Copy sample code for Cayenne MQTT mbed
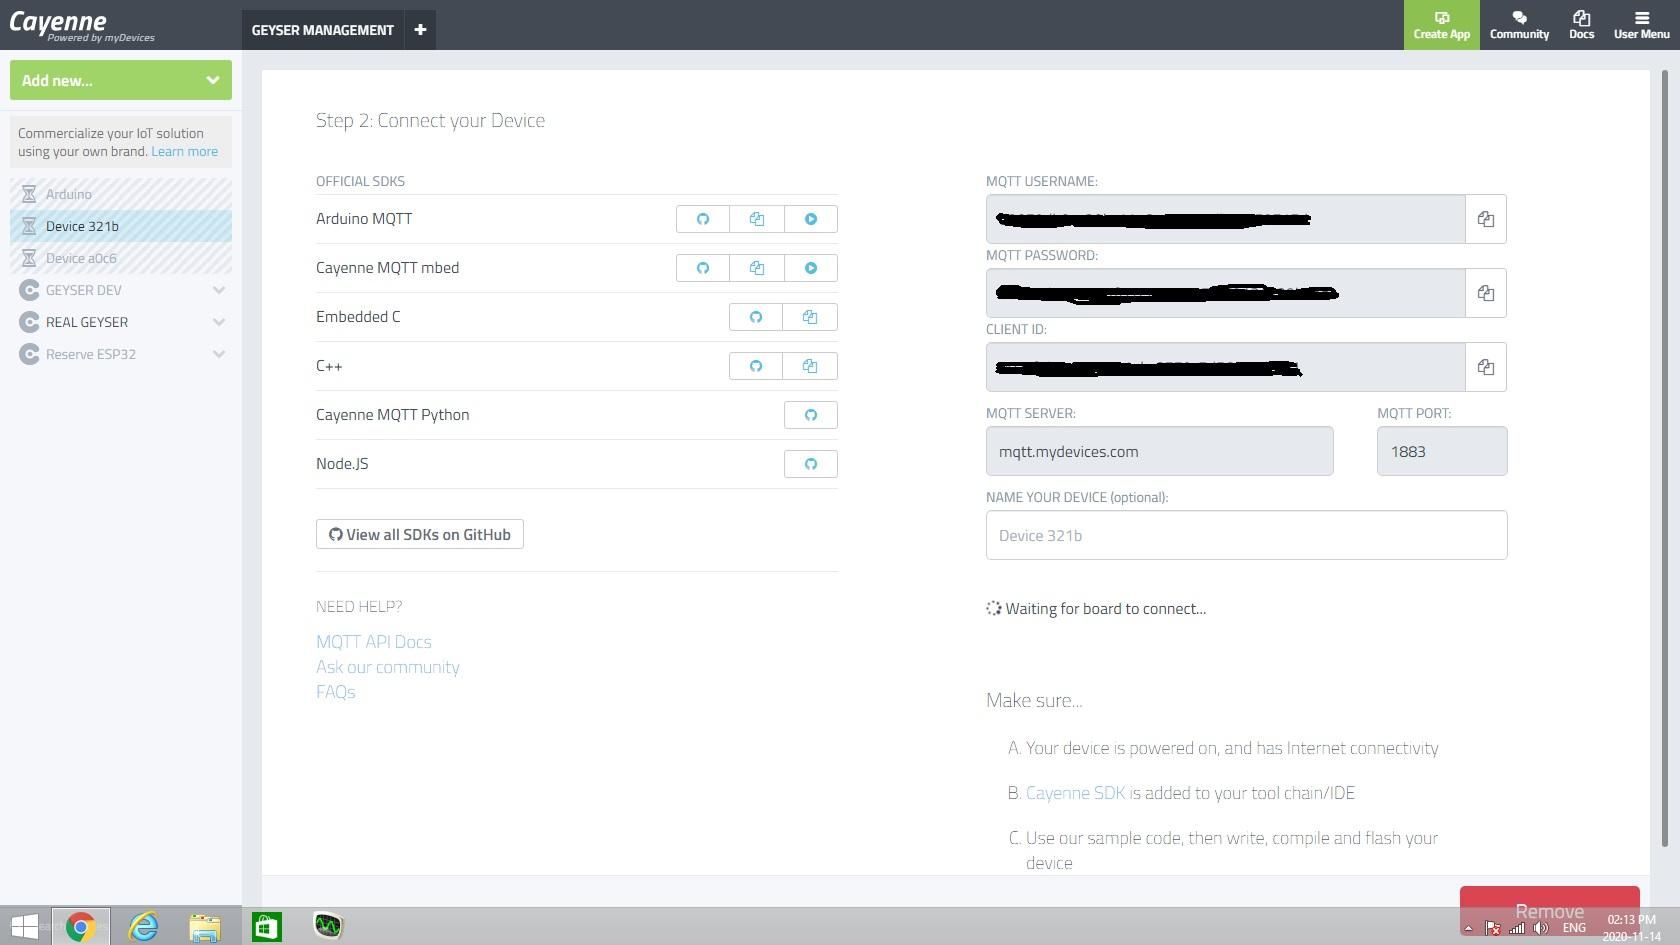The height and width of the screenshot is (945, 1680). click(757, 268)
